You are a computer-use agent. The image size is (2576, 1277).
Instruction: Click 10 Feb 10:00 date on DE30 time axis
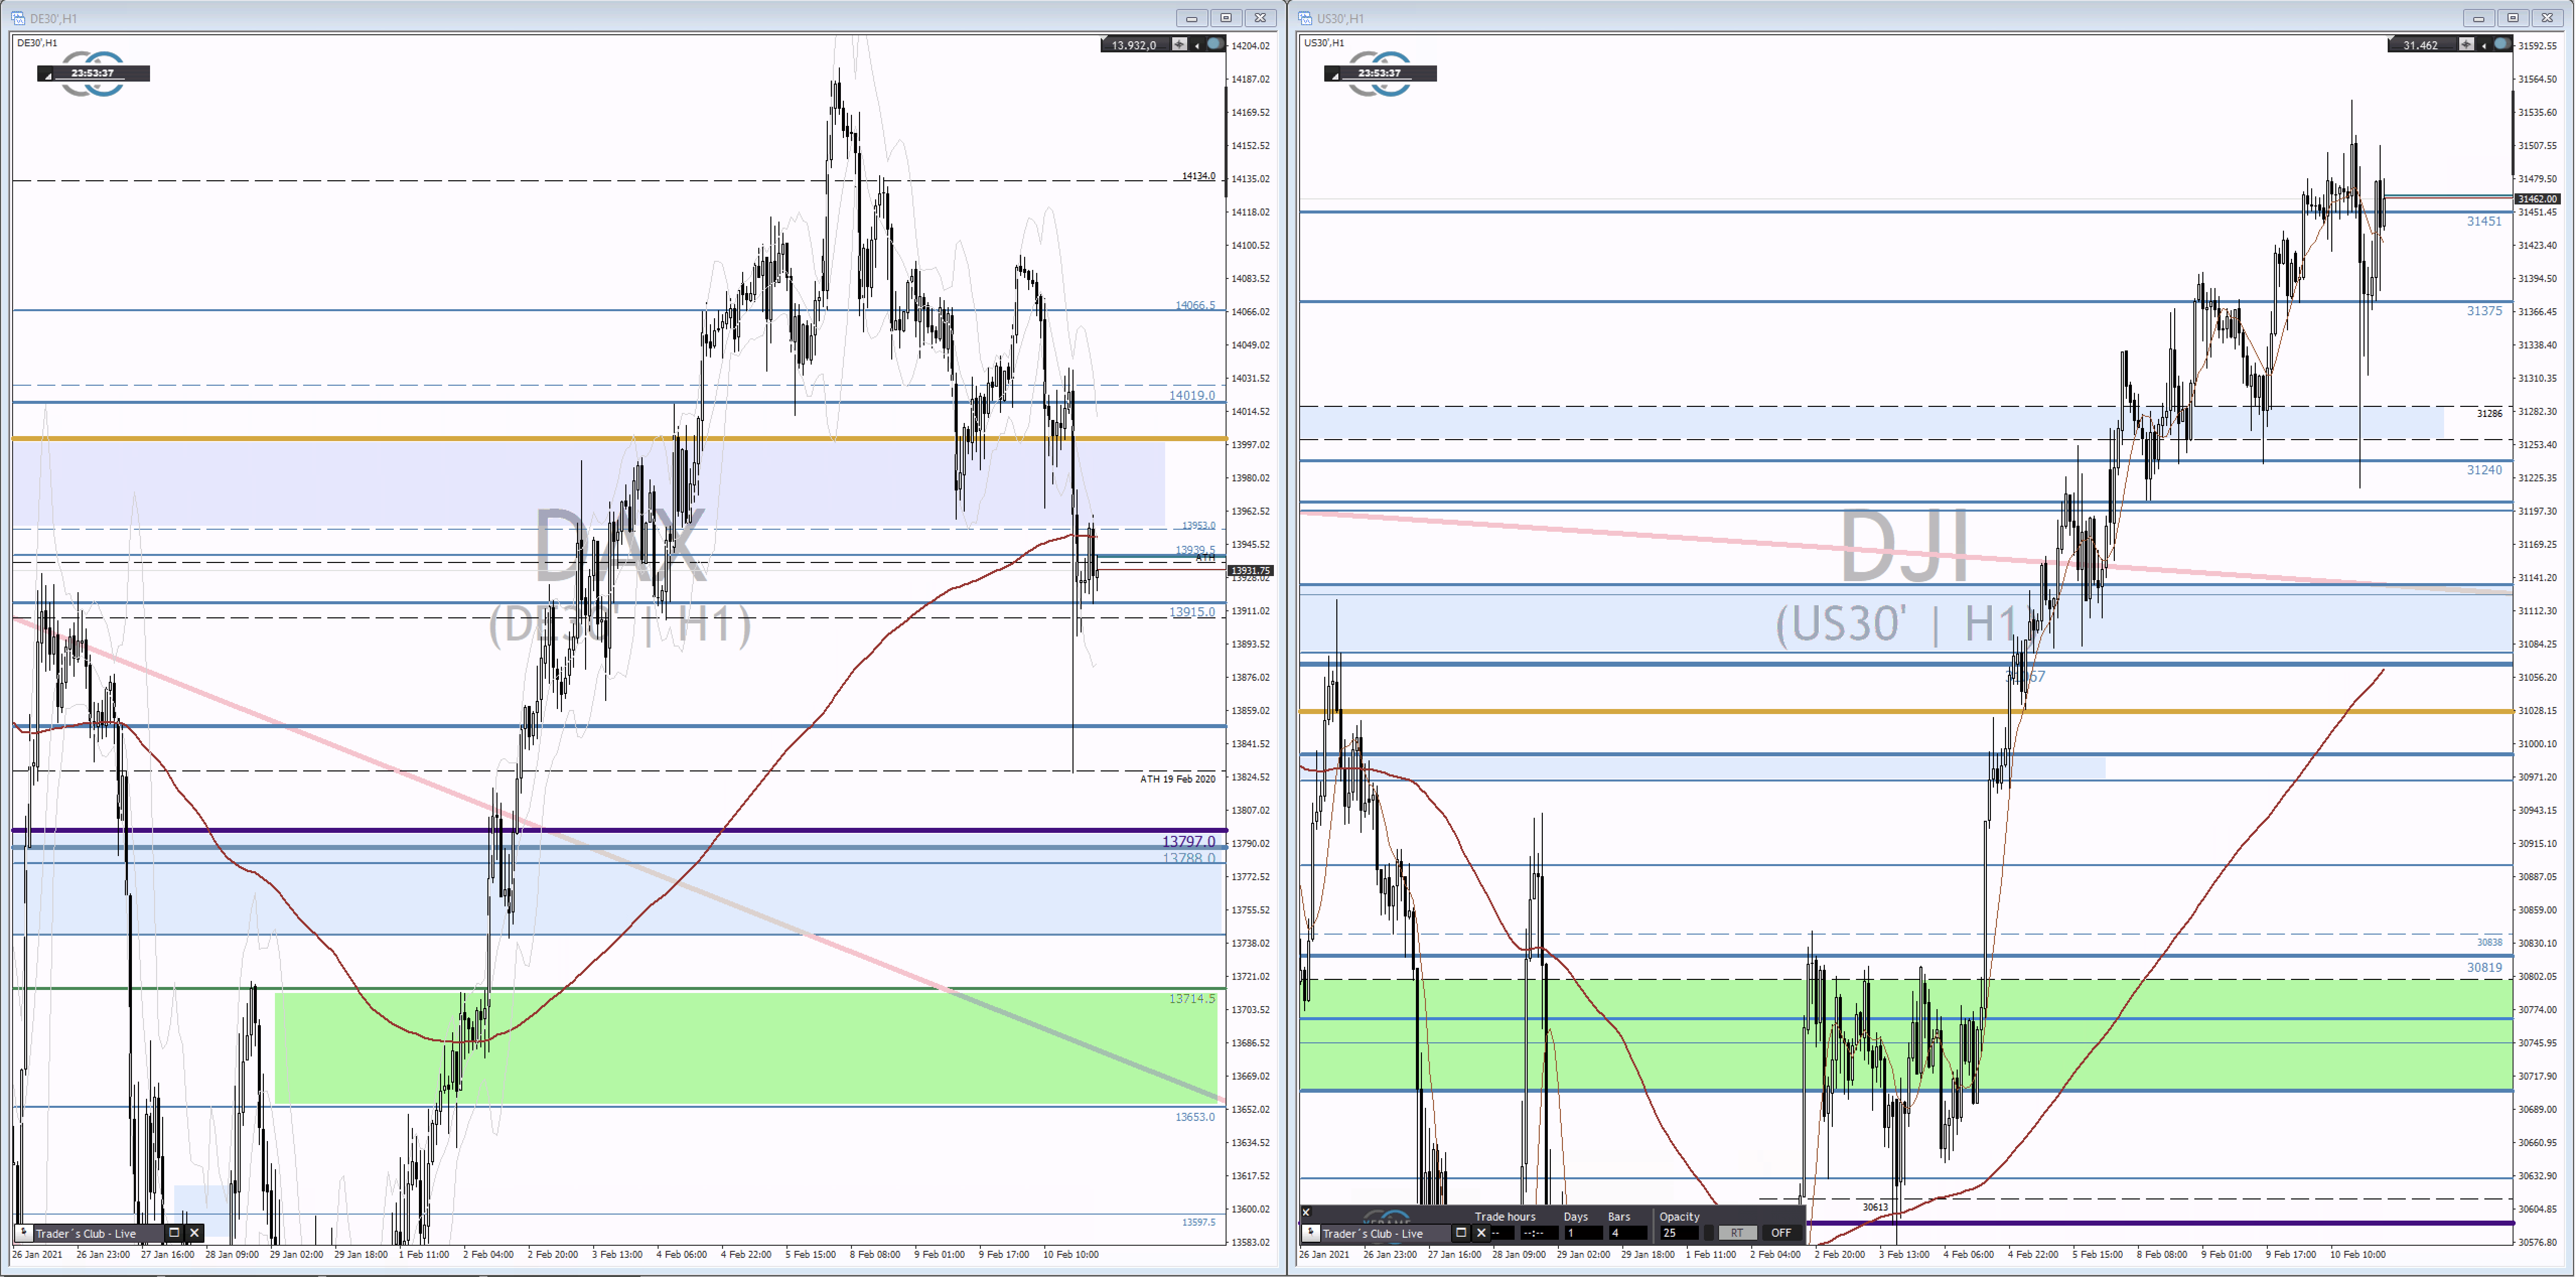(1070, 1254)
